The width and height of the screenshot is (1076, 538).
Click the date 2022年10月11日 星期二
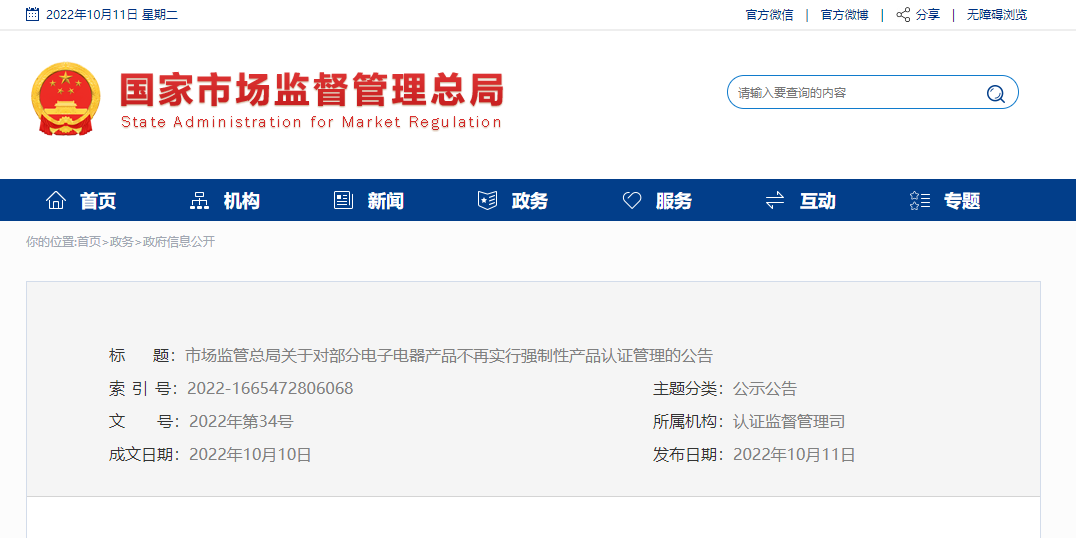pos(112,15)
